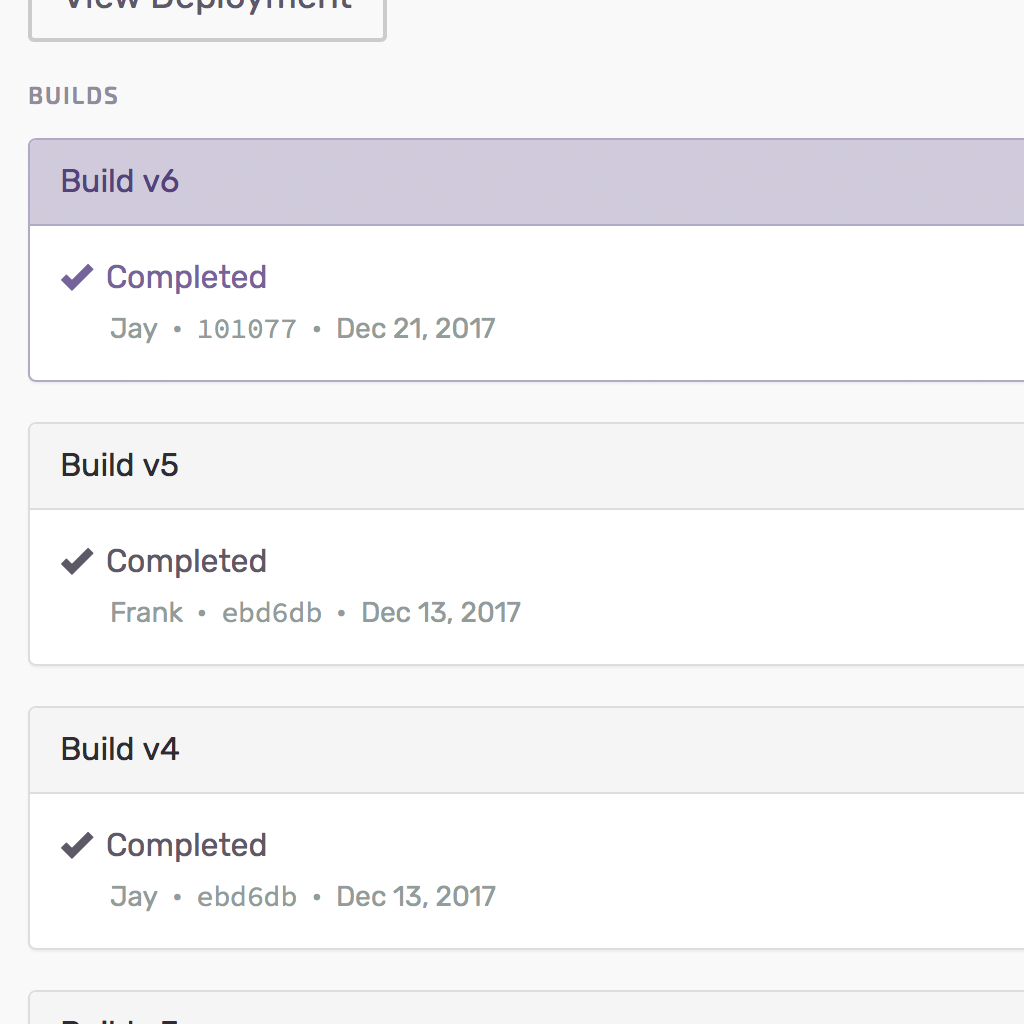Viewport: 1024px width, 1024px height.
Task: Click Dec 13, 2017 date in Build v5
Action: pyautogui.click(x=441, y=613)
